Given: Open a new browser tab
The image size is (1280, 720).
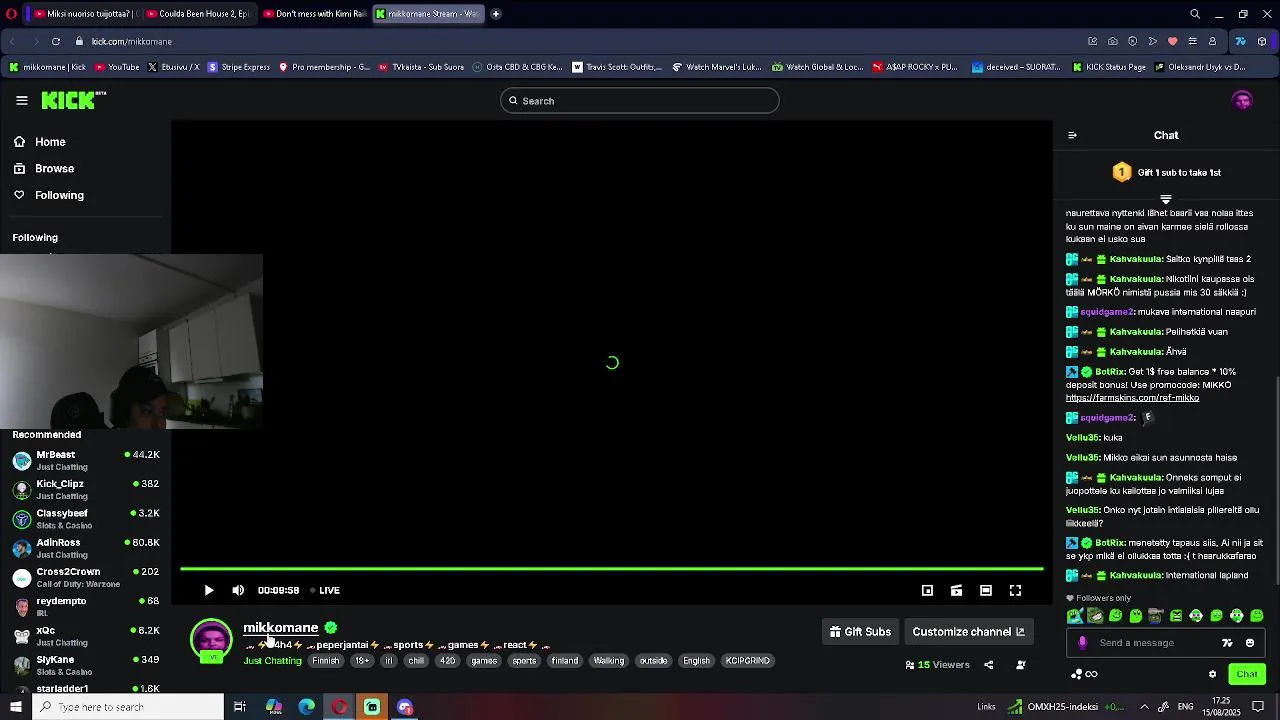Looking at the screenshot, I should coord(496,14).
